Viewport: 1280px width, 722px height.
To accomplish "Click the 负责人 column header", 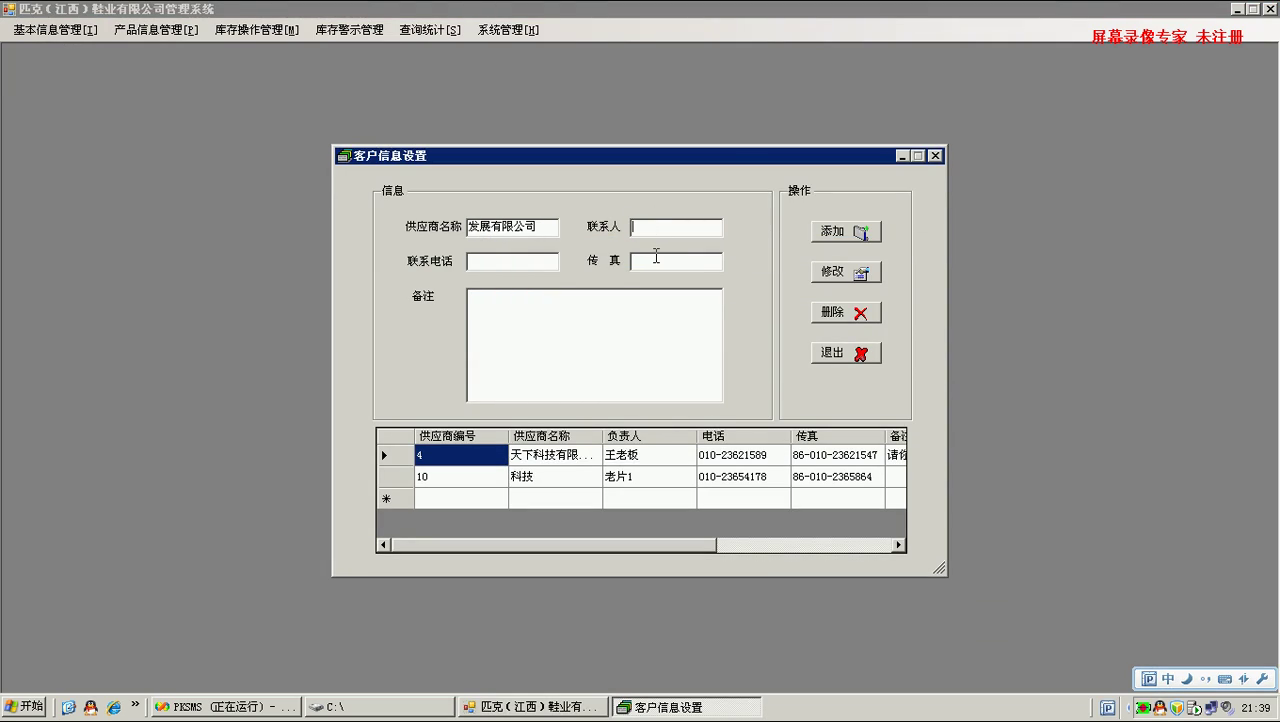I will click(649, 436).
